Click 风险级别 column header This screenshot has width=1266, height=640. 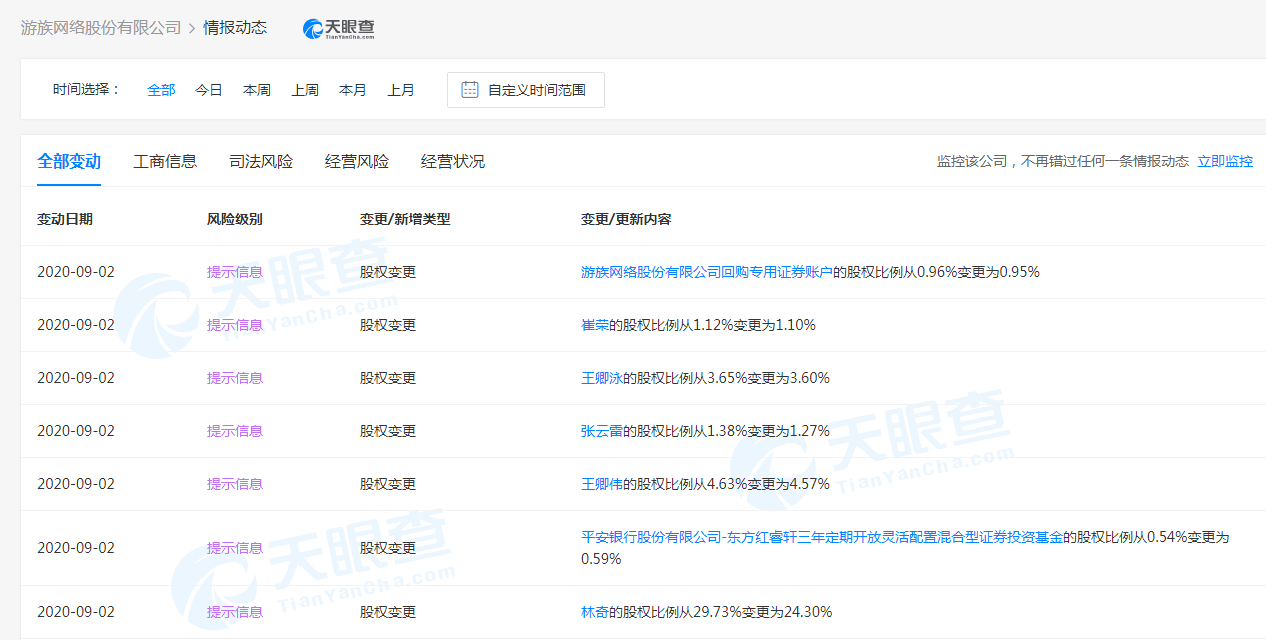coord(235,219)
